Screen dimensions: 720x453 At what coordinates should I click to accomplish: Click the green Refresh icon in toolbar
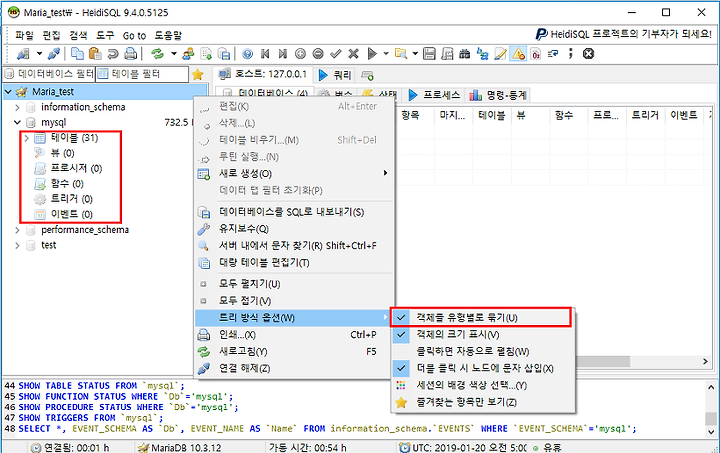coord(158,54)
